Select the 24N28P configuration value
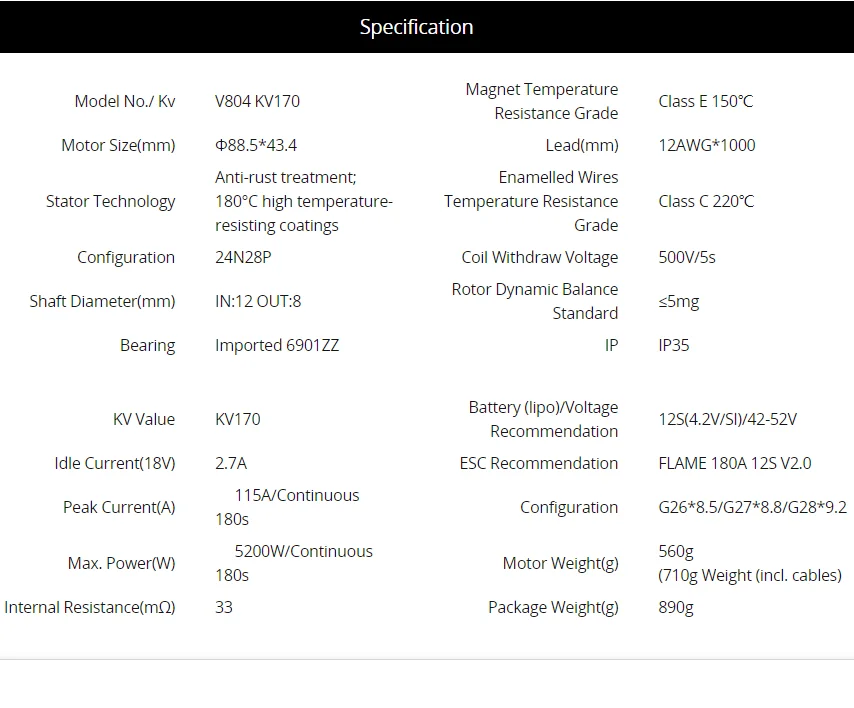Screen dimensions: 854x708 (x=243, y=257)
